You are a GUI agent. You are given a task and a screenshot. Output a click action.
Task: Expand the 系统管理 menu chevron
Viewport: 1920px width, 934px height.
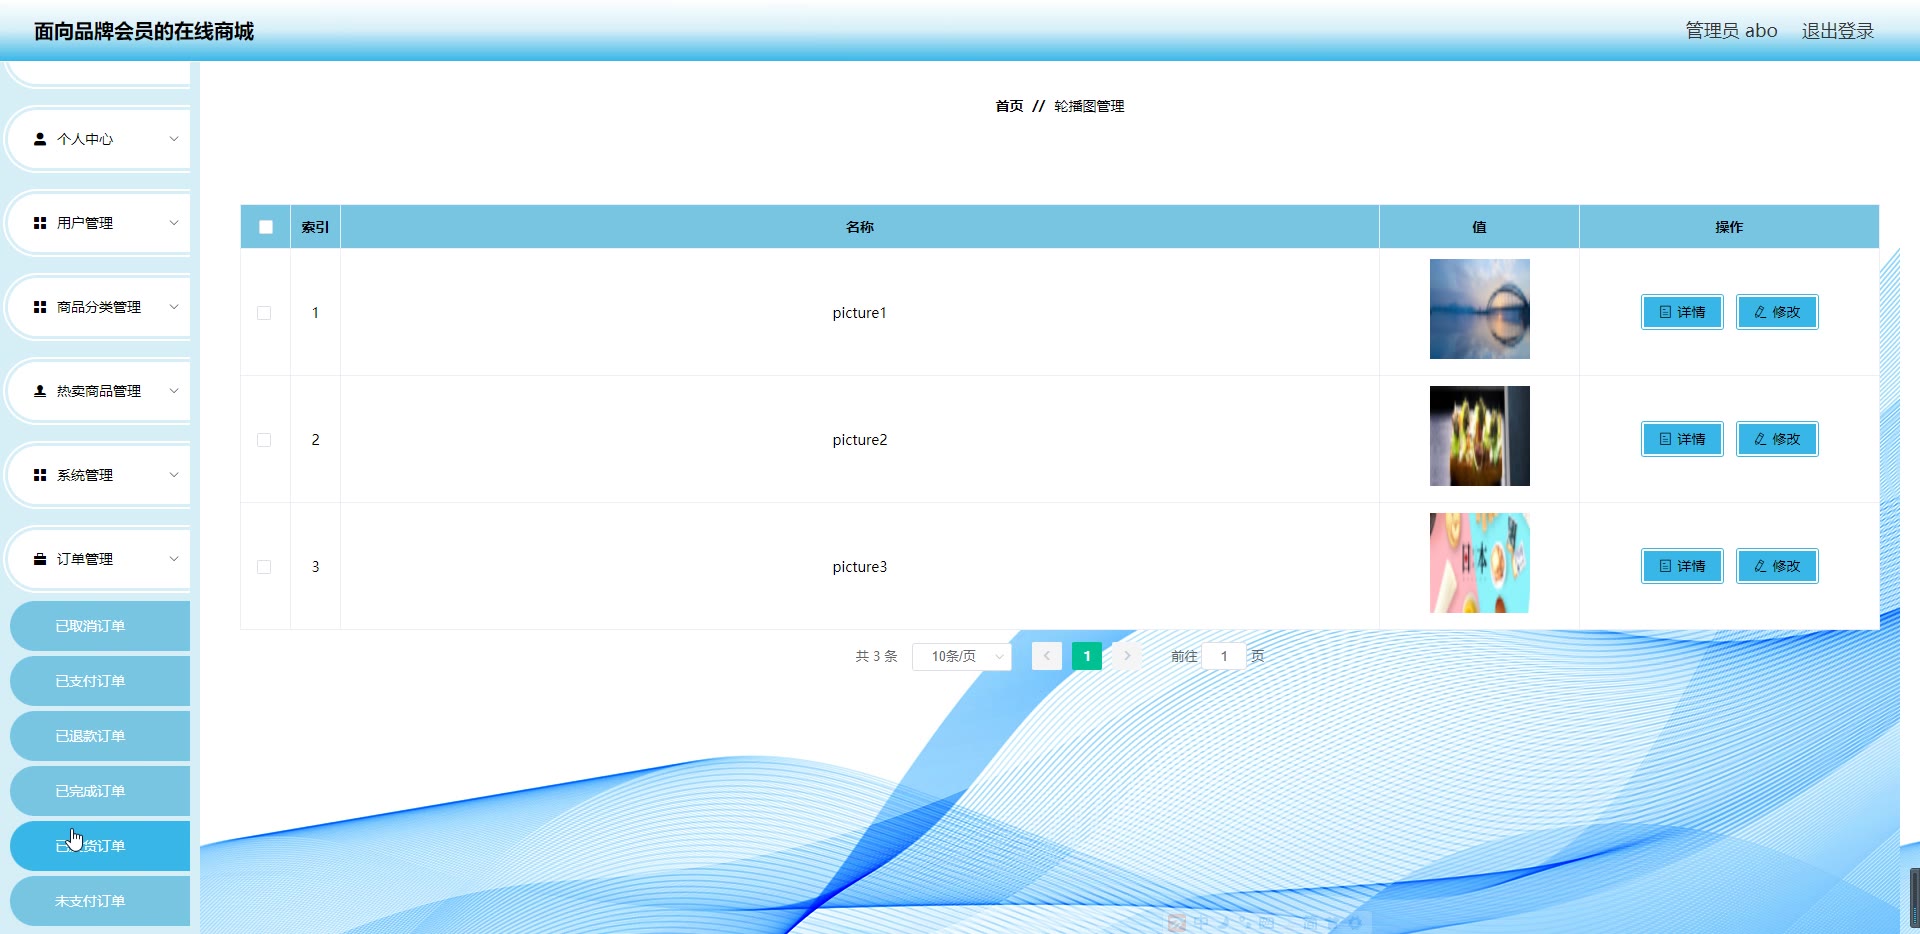[173, 475]
